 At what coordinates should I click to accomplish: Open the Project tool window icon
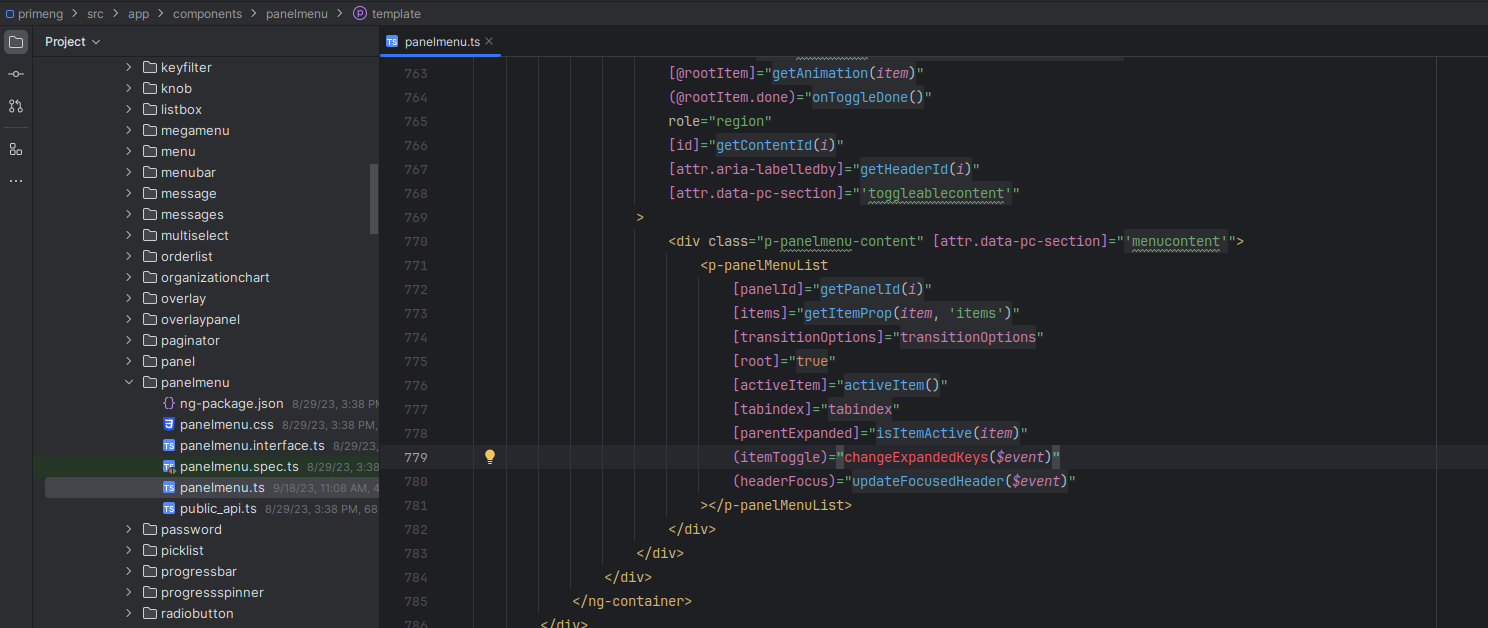pyautogui.click(x=15, y=41)
